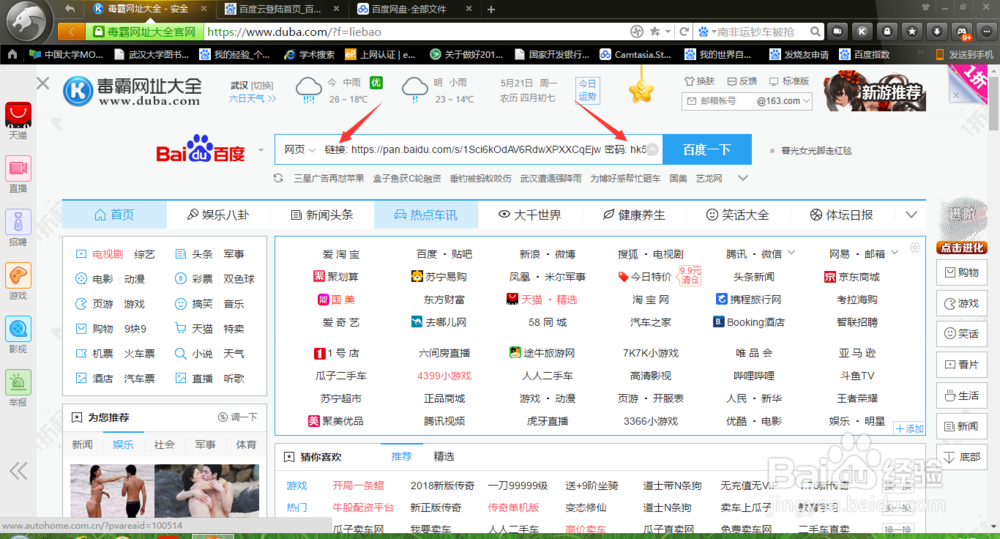Click the Liebao browser leopard logo
1000x539 pixels.
(26, 22)
